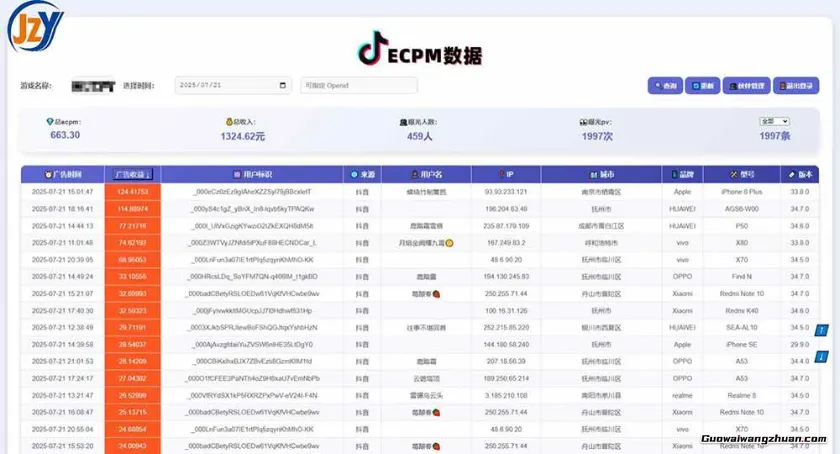840x454 pixels.
Task: Click the blurred game name value
Action: point(93,86)
